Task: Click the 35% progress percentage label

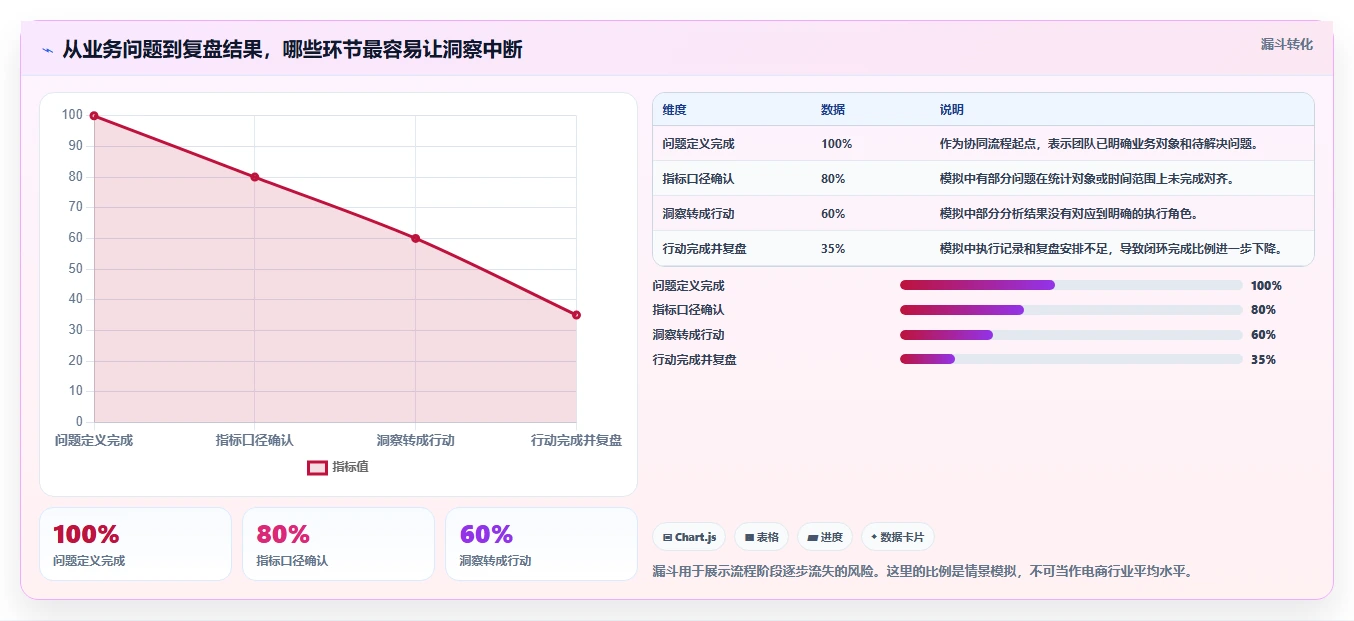Action: (x=1263, y=360)
